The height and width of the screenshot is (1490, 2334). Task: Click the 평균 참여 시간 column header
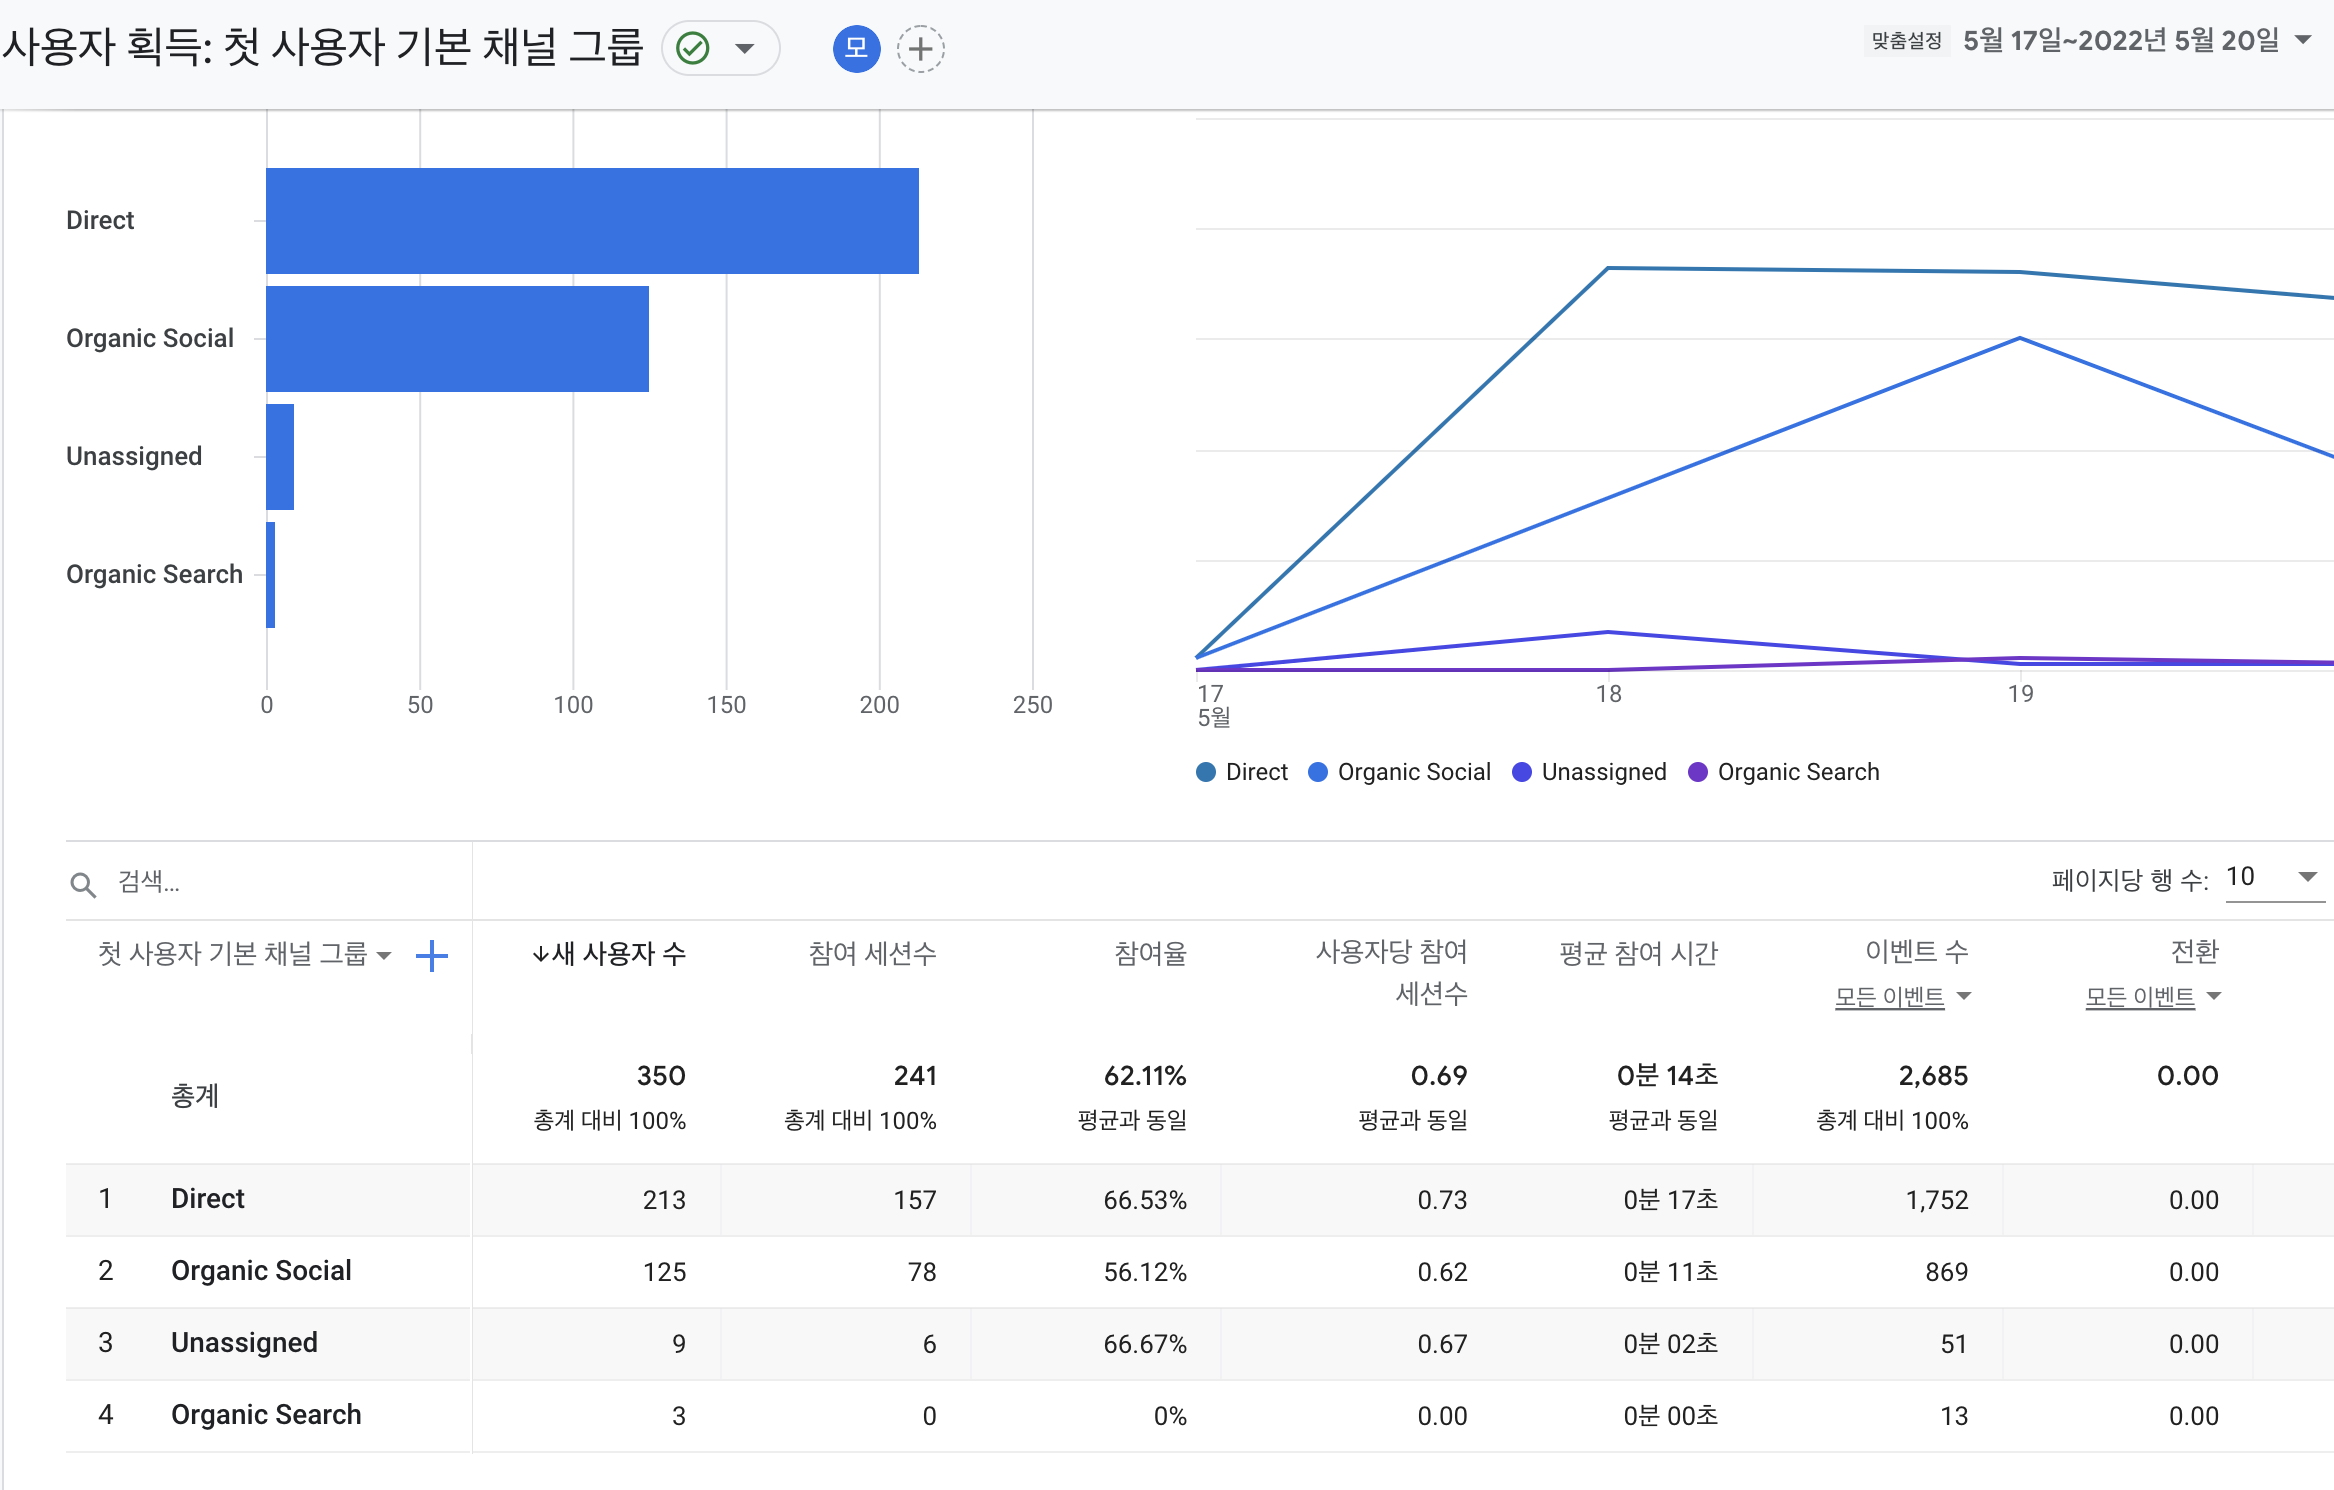[x=1638, y=954]
